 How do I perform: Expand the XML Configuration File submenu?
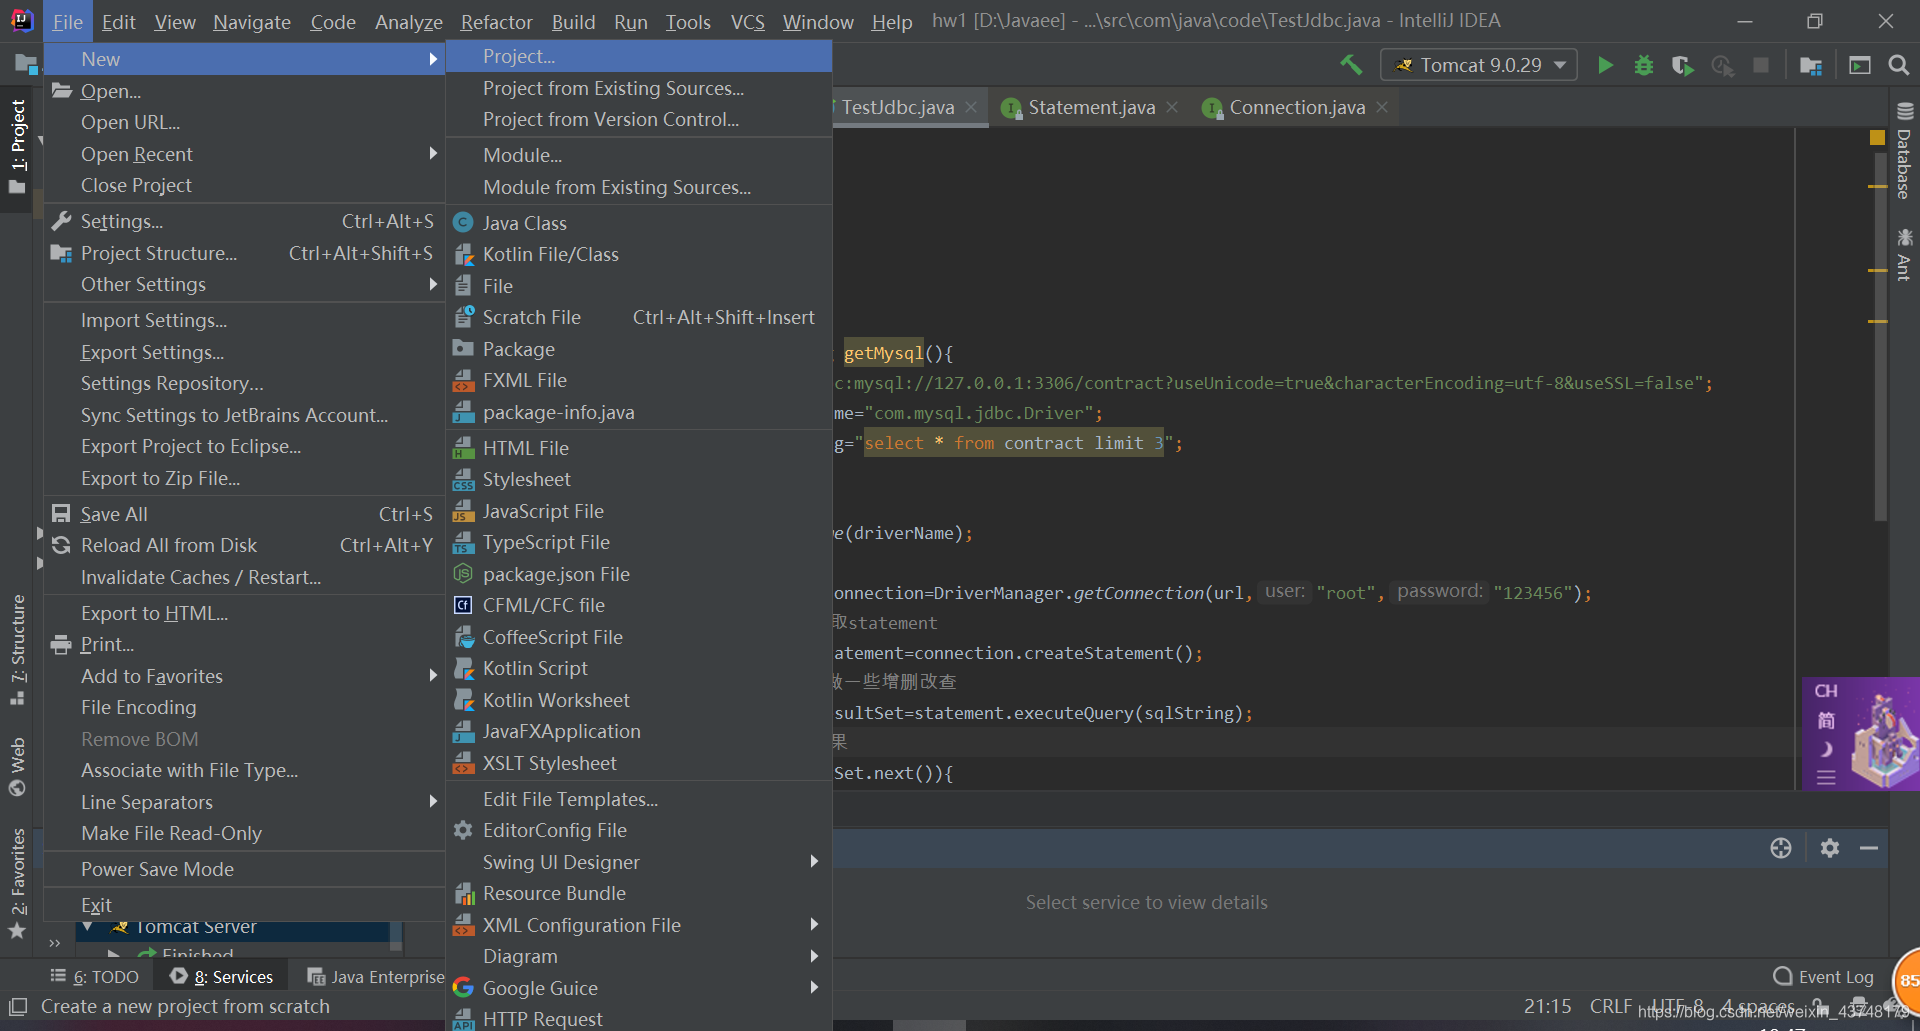(638, 925)
